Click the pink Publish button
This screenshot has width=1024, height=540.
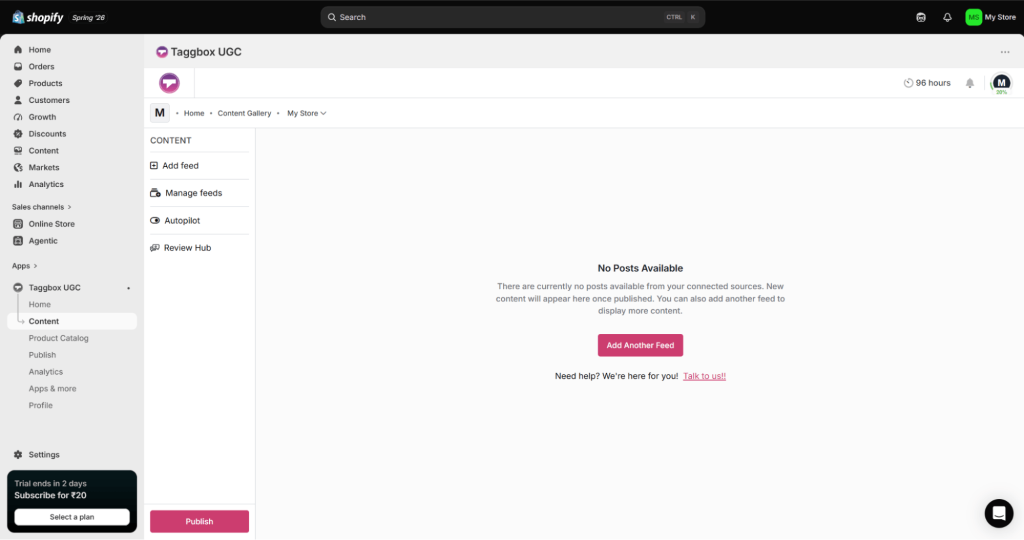(199, 522)
